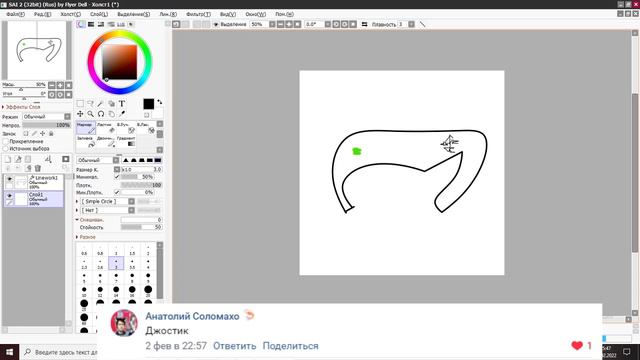The image size is (640, 360).
Task: Enable the Прикрепление checkbox
Action: 6,141
